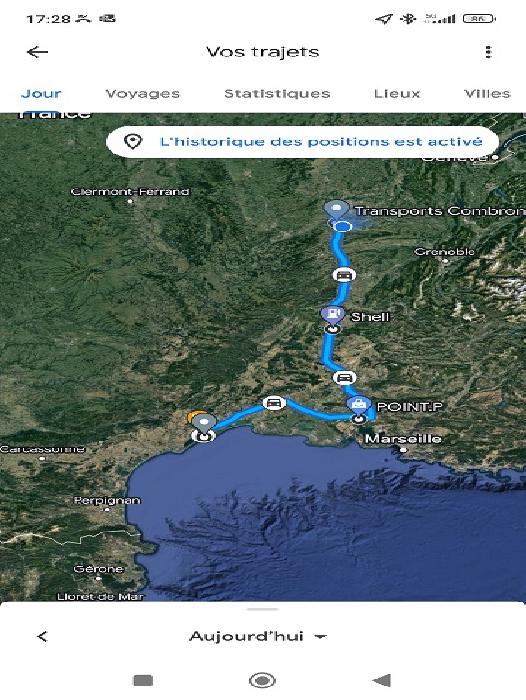
Task: Expand the Aujourd'hui date dropdown
Action: coord(258,636)
